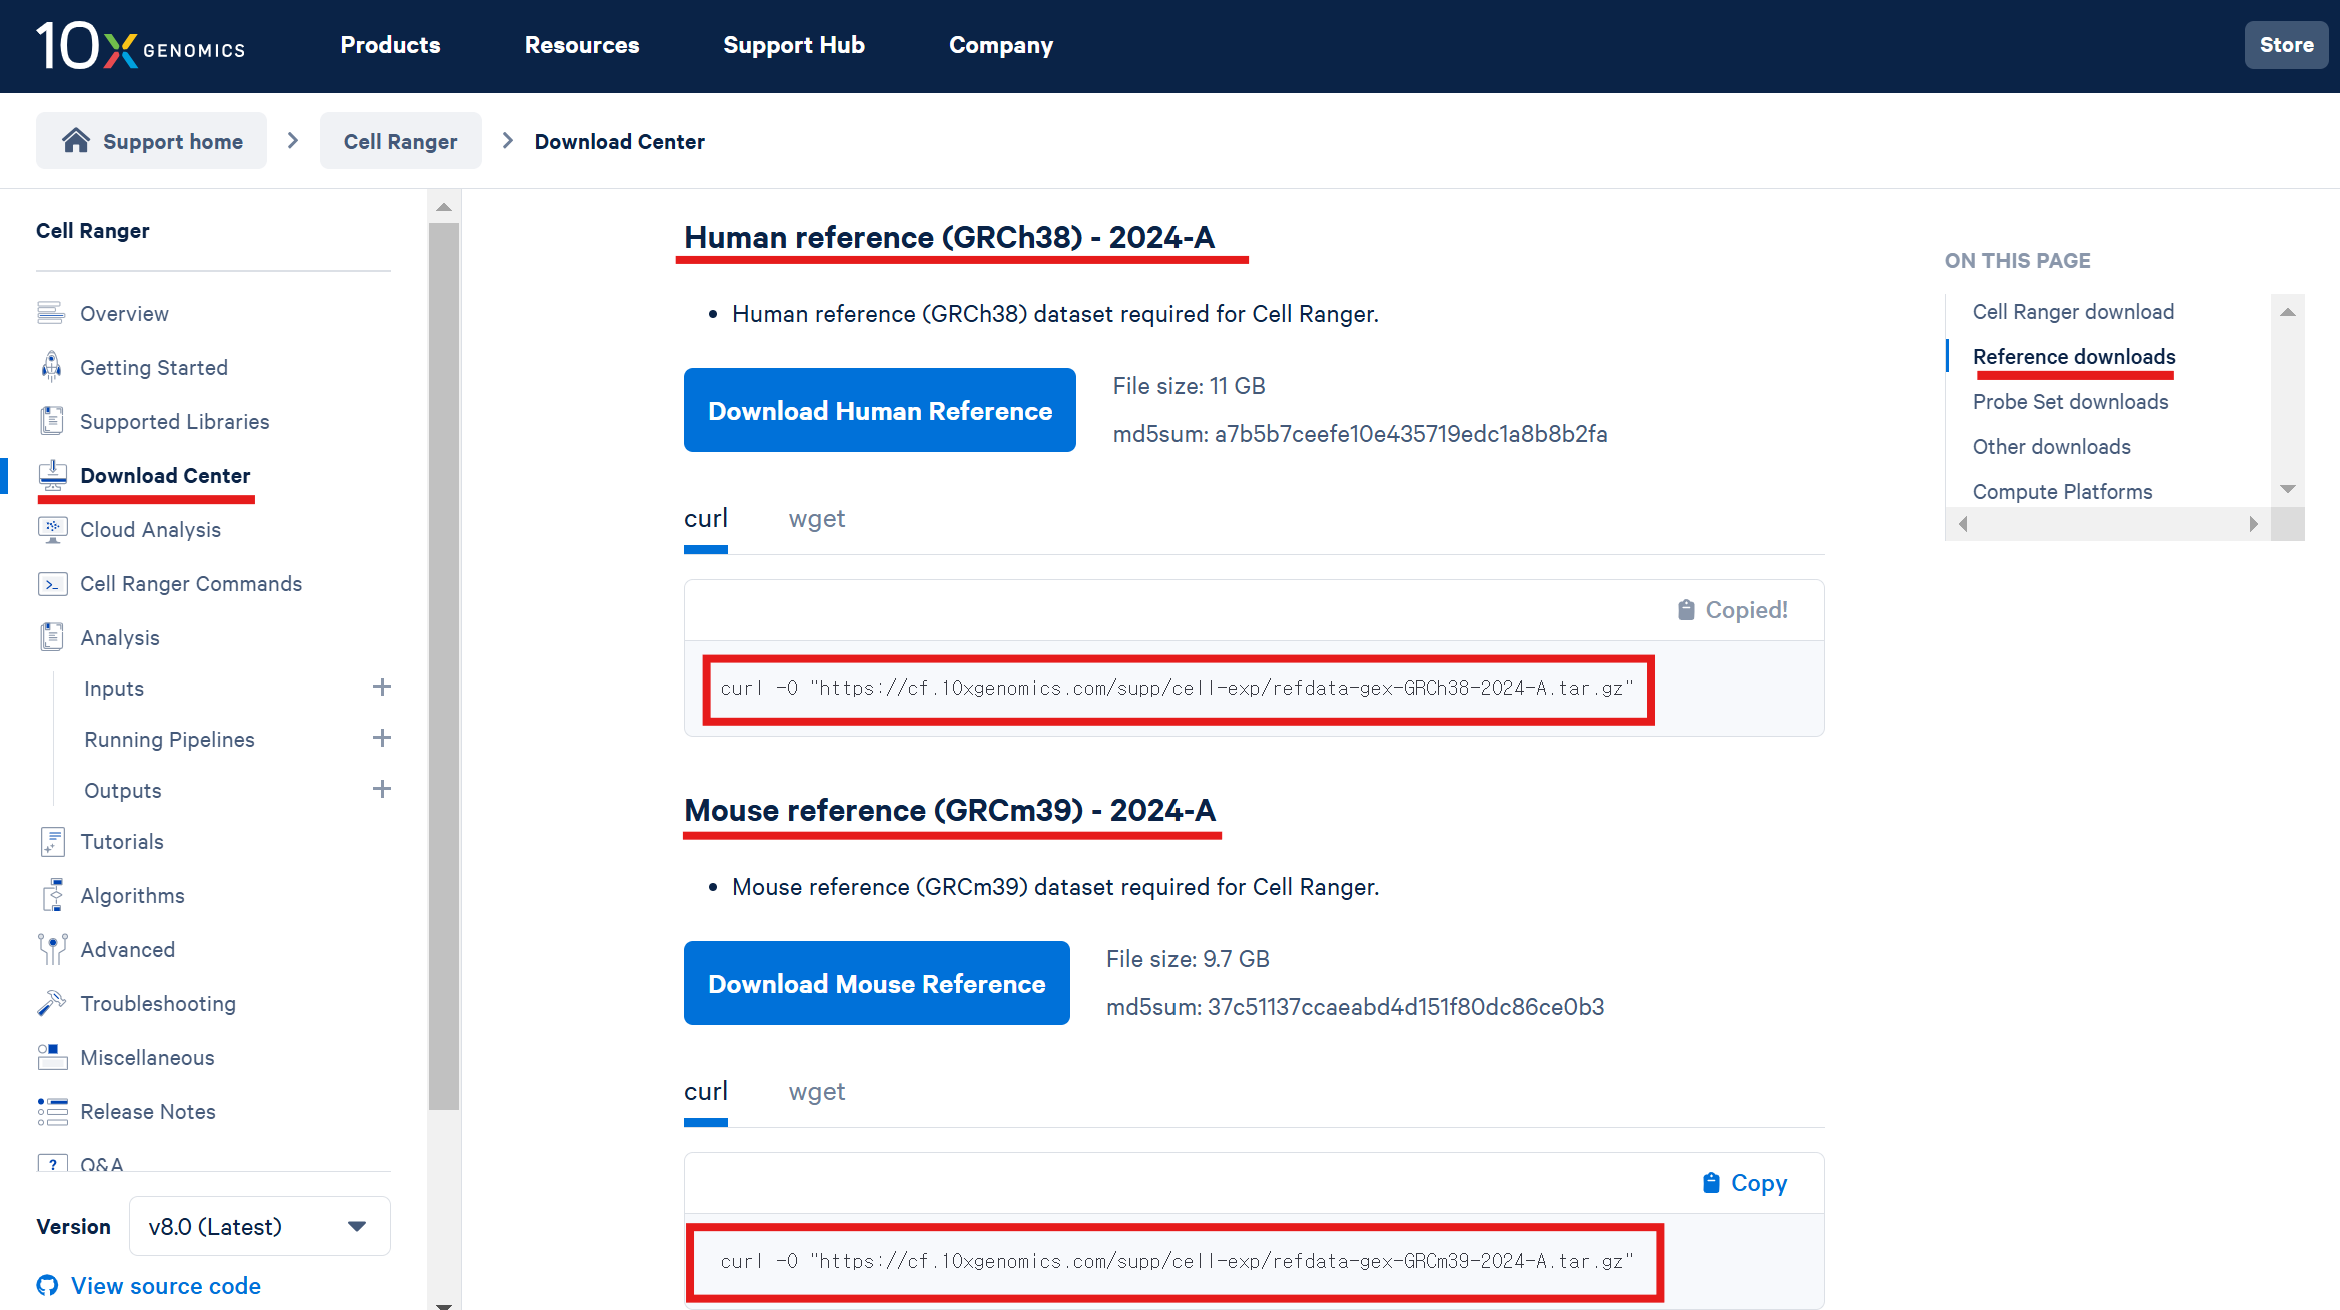Screen dimensions: 2340x1310
Task: Click the clipboard Copy icon for mouse curl command
Action: click(x=1711, y=1183)
